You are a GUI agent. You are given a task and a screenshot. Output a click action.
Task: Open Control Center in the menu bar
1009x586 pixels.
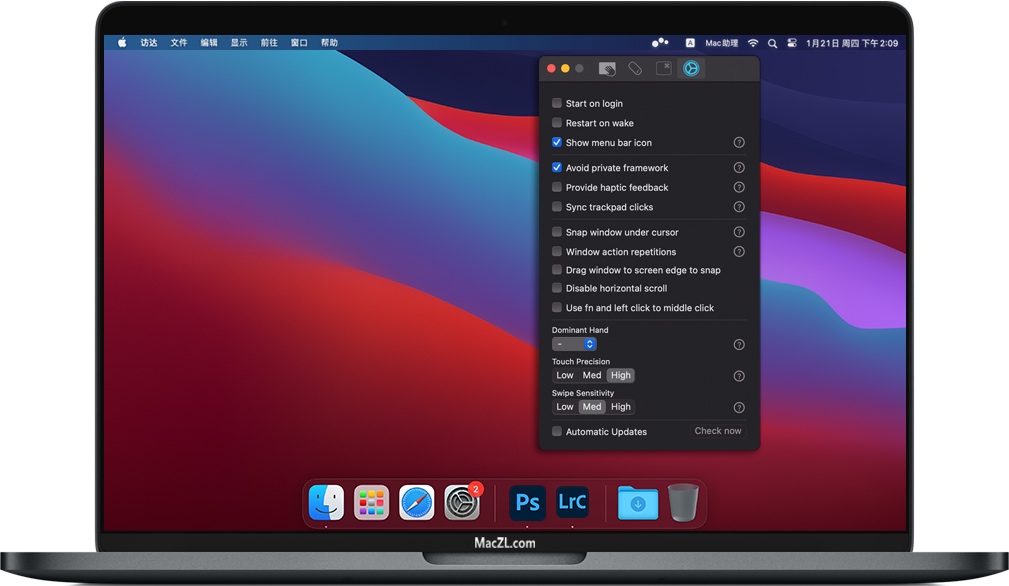792,43
